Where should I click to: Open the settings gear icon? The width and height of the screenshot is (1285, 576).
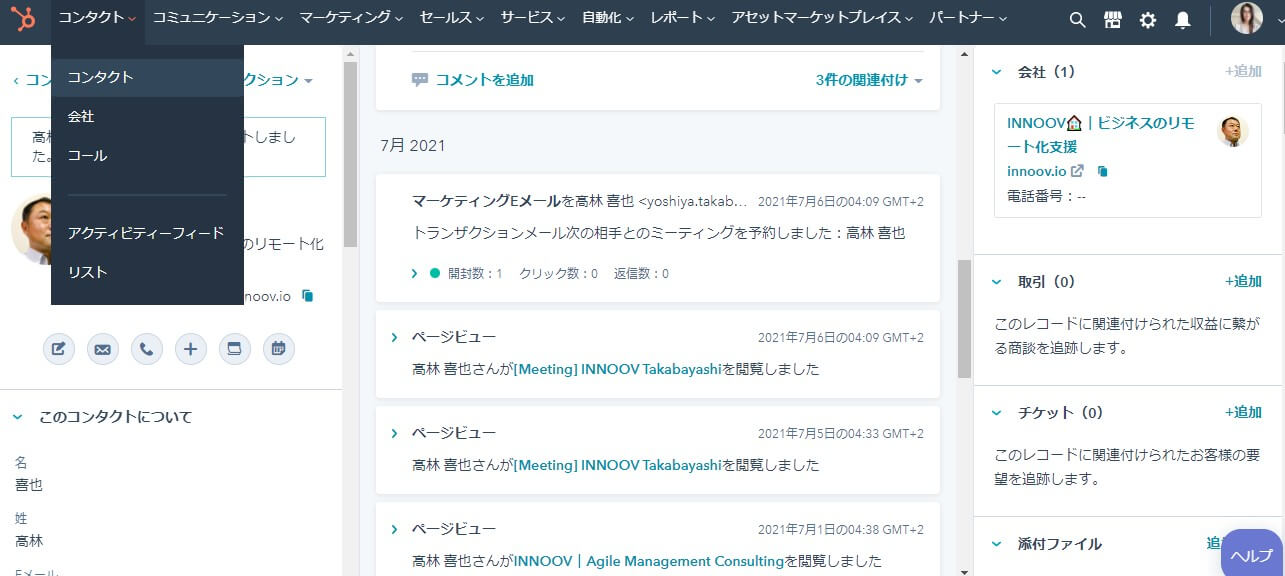1148,20
